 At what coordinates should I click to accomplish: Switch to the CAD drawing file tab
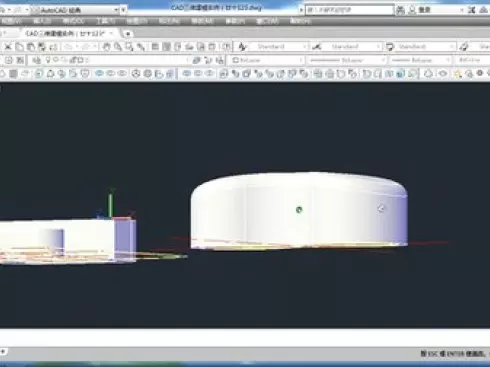[x=66, y=33]
